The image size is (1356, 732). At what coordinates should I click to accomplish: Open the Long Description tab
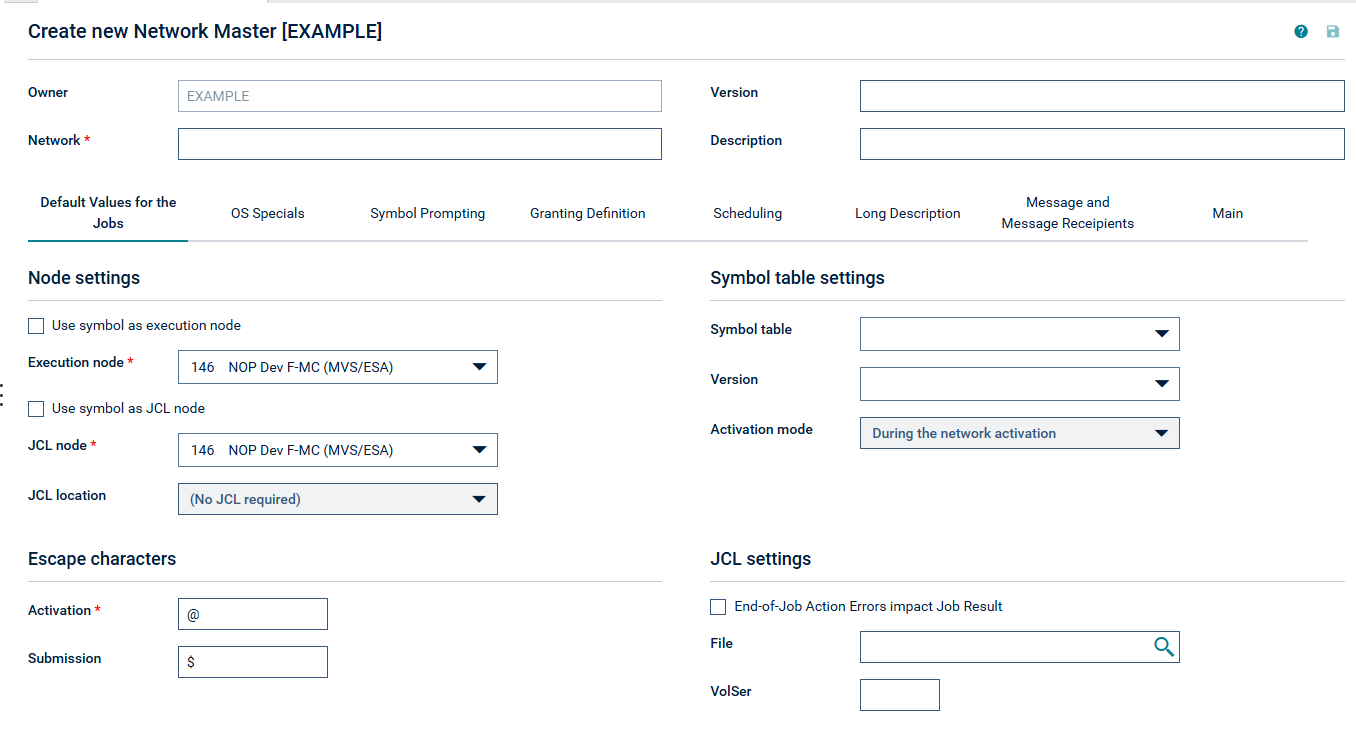pos(908,213)
